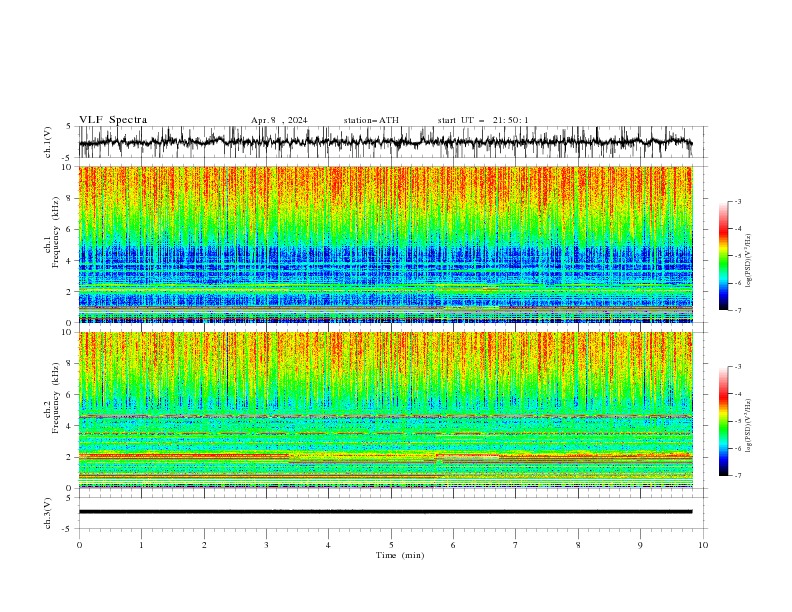Click the ch.2 spectrogram color bar
Viewport: 792px width, 612px height.
[724, 421]
